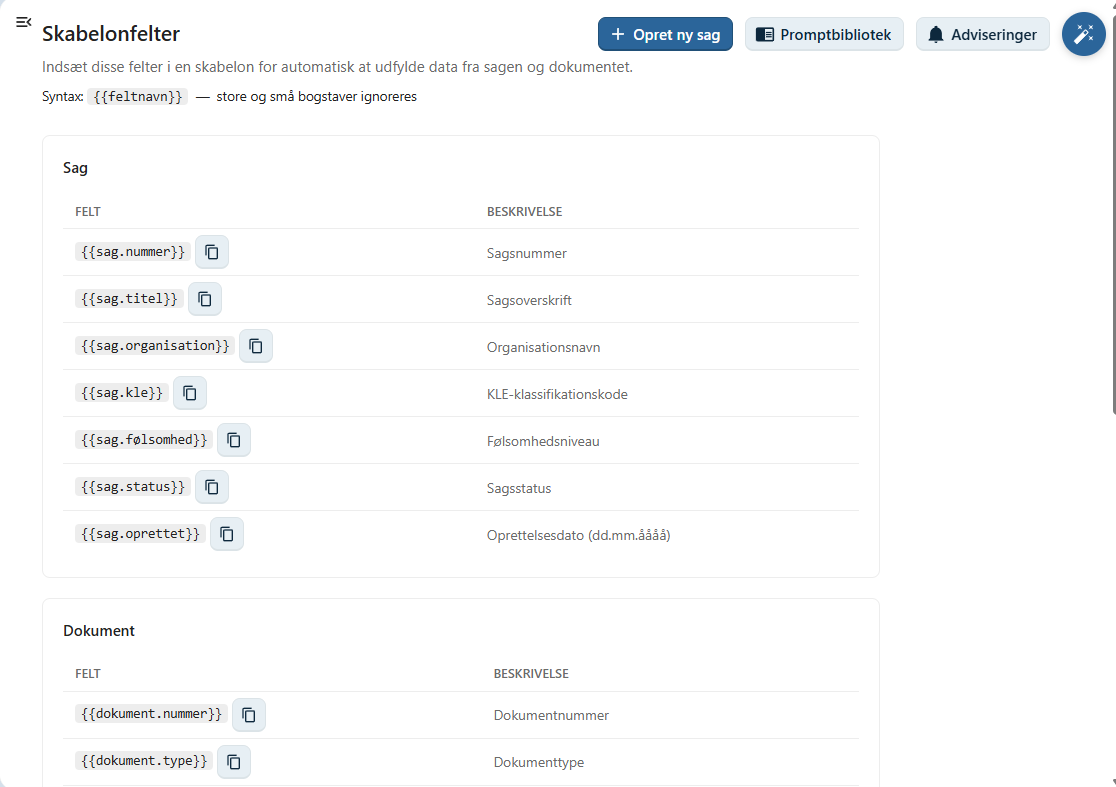Viewport: 1116px width, 787px height.
Task: Copy the {{sag.følsomhed}} field
Action: 233,440
